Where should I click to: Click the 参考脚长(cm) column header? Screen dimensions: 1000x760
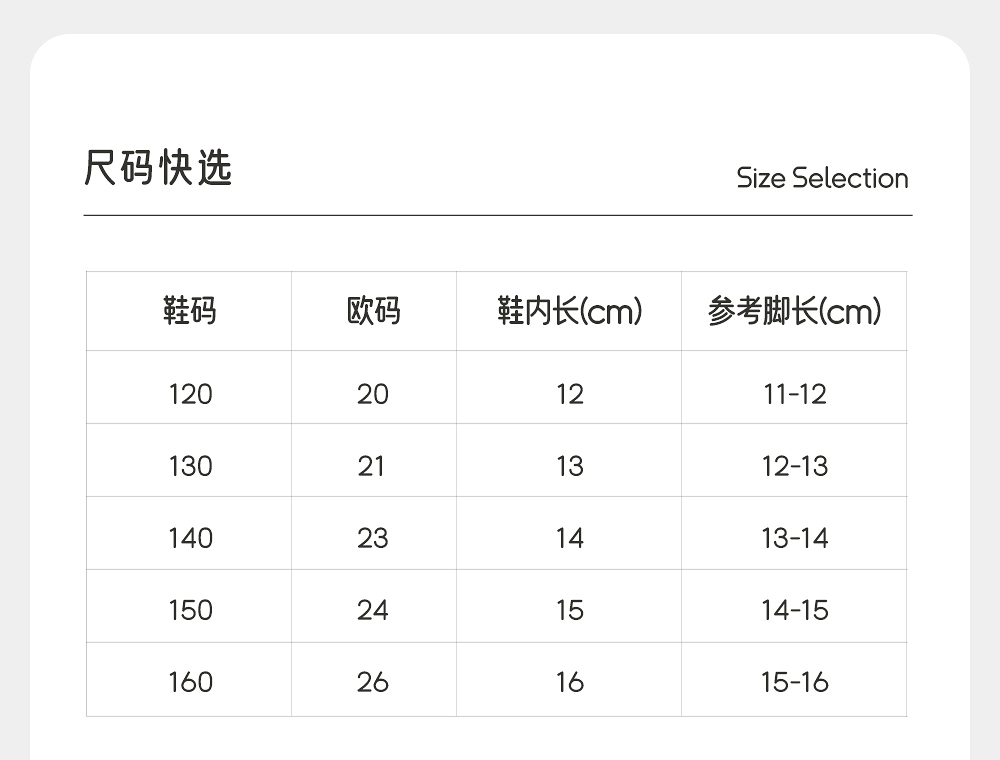tap(794, 311)
